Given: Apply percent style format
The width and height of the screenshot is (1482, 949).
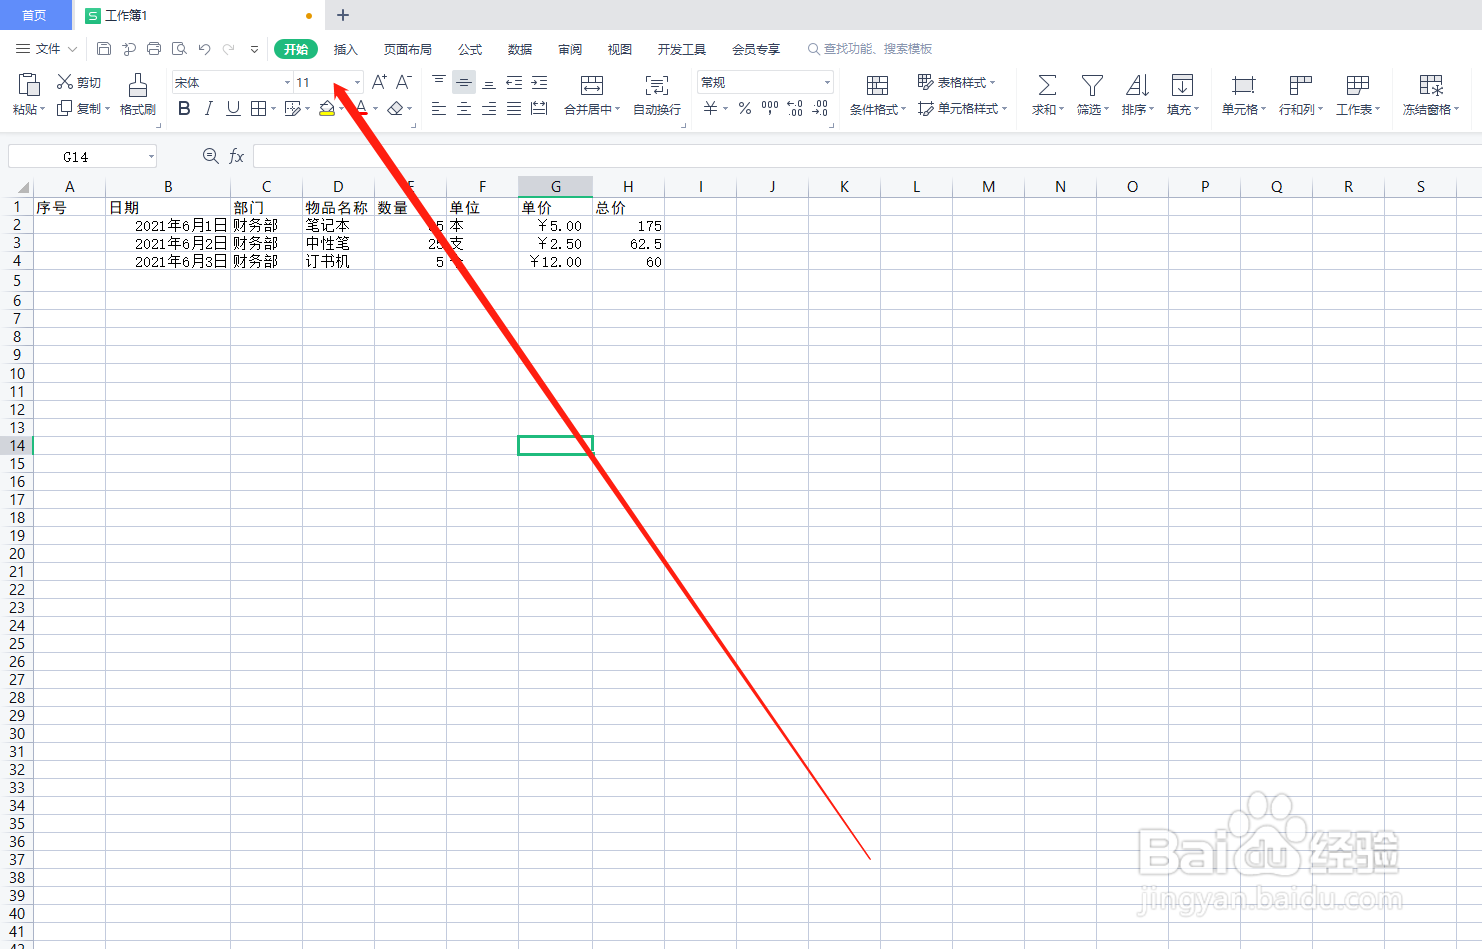Looking at the screenshot, I should coord(745,108).
